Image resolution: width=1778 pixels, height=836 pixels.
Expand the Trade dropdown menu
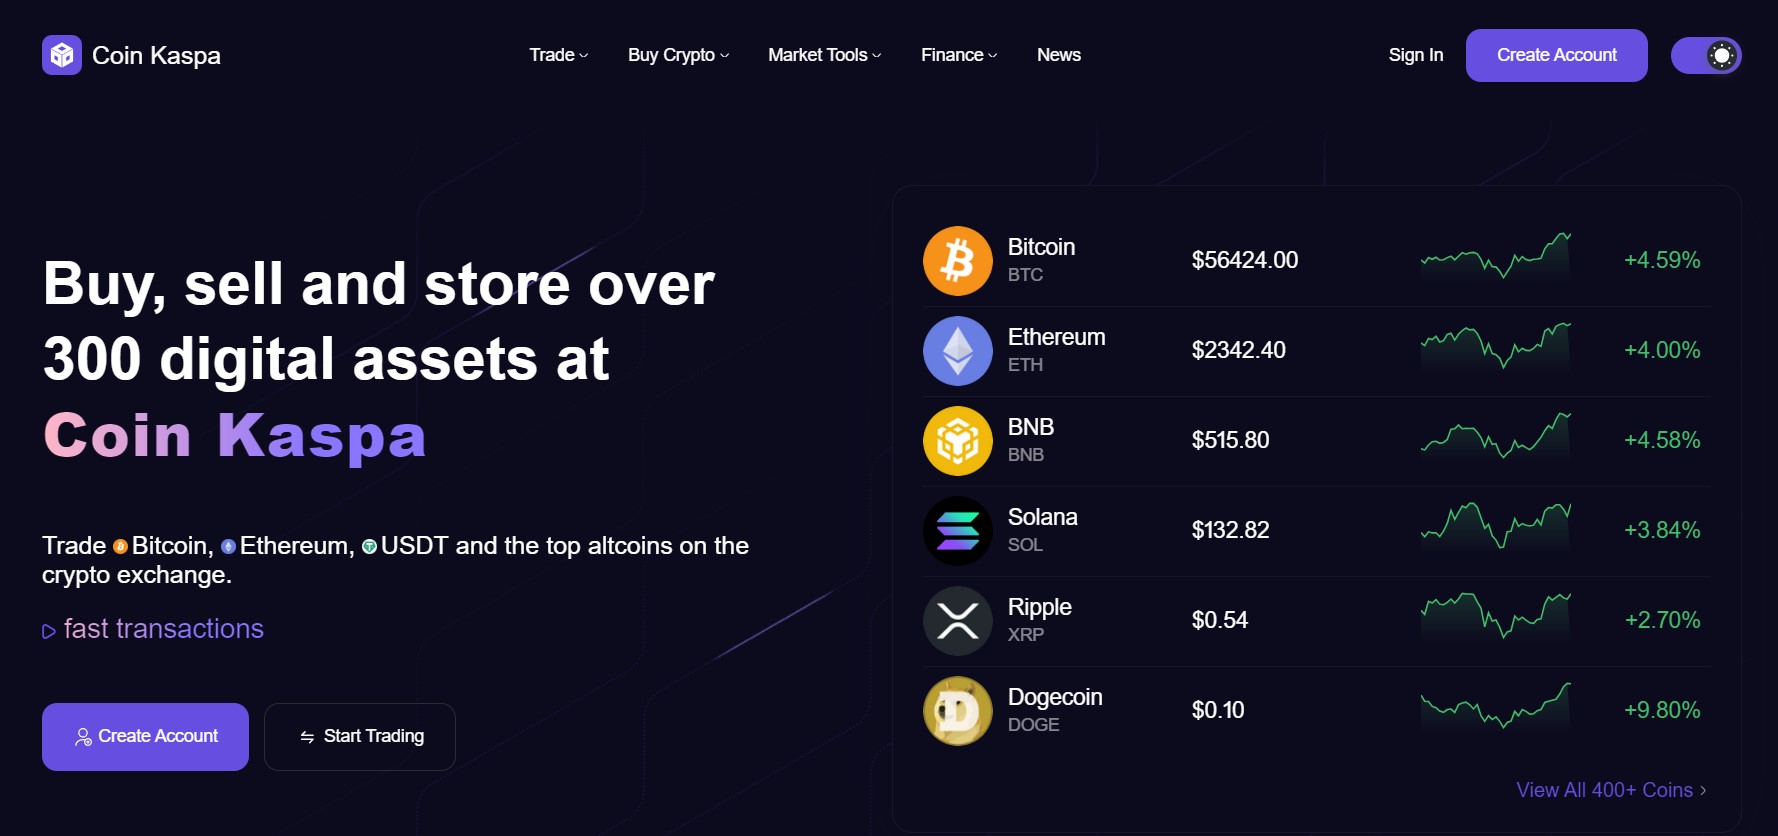(559, 55)
